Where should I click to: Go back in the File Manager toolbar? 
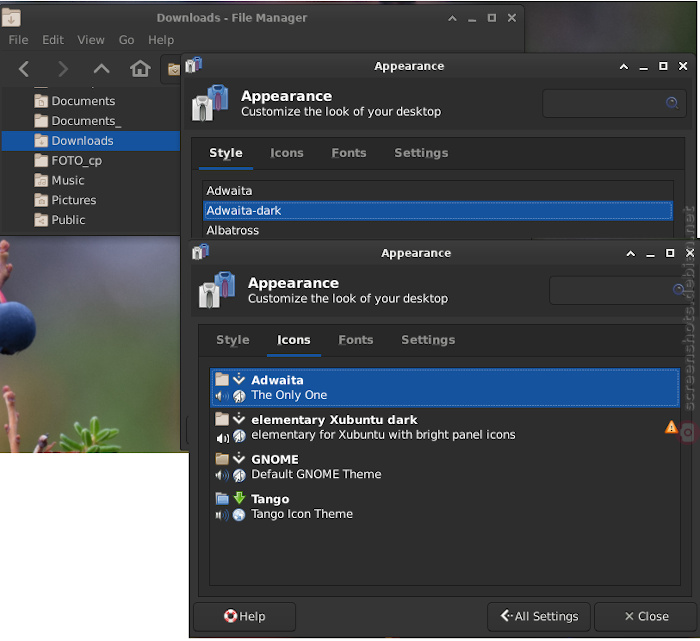24,69
